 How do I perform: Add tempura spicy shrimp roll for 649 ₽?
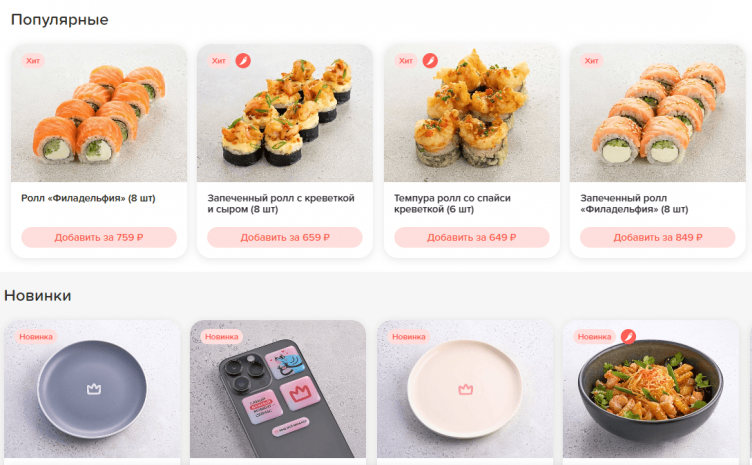[x=471, y=237]
